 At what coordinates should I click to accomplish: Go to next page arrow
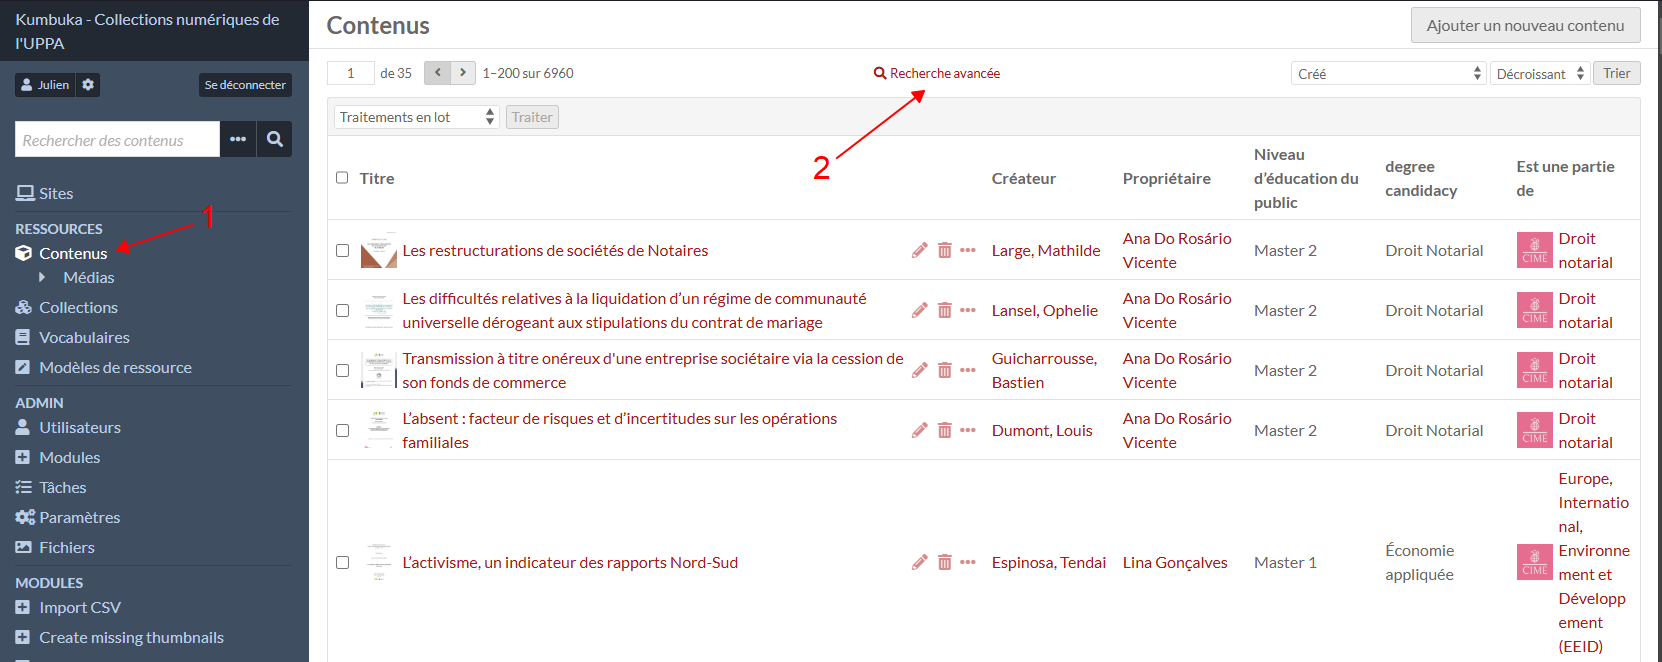[463, 73]
